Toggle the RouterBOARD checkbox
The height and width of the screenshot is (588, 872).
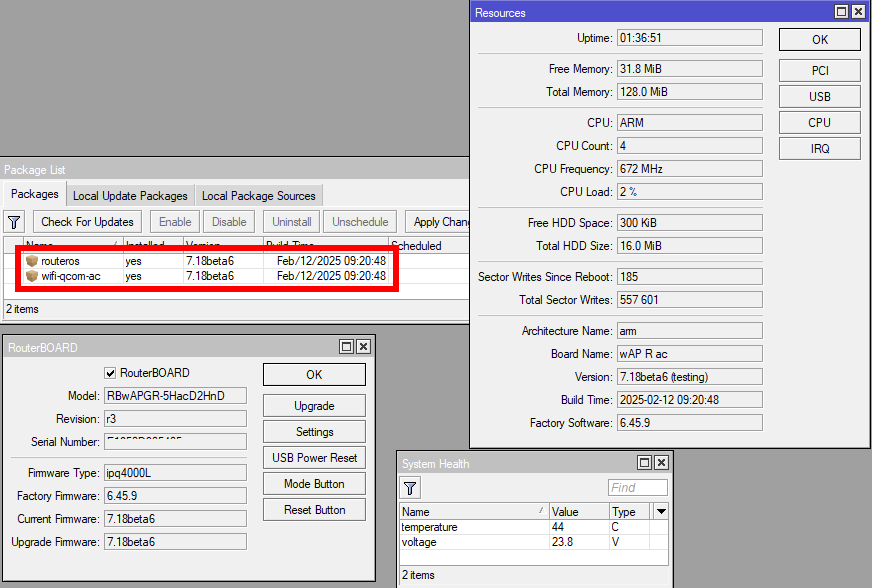coord(110,373)
